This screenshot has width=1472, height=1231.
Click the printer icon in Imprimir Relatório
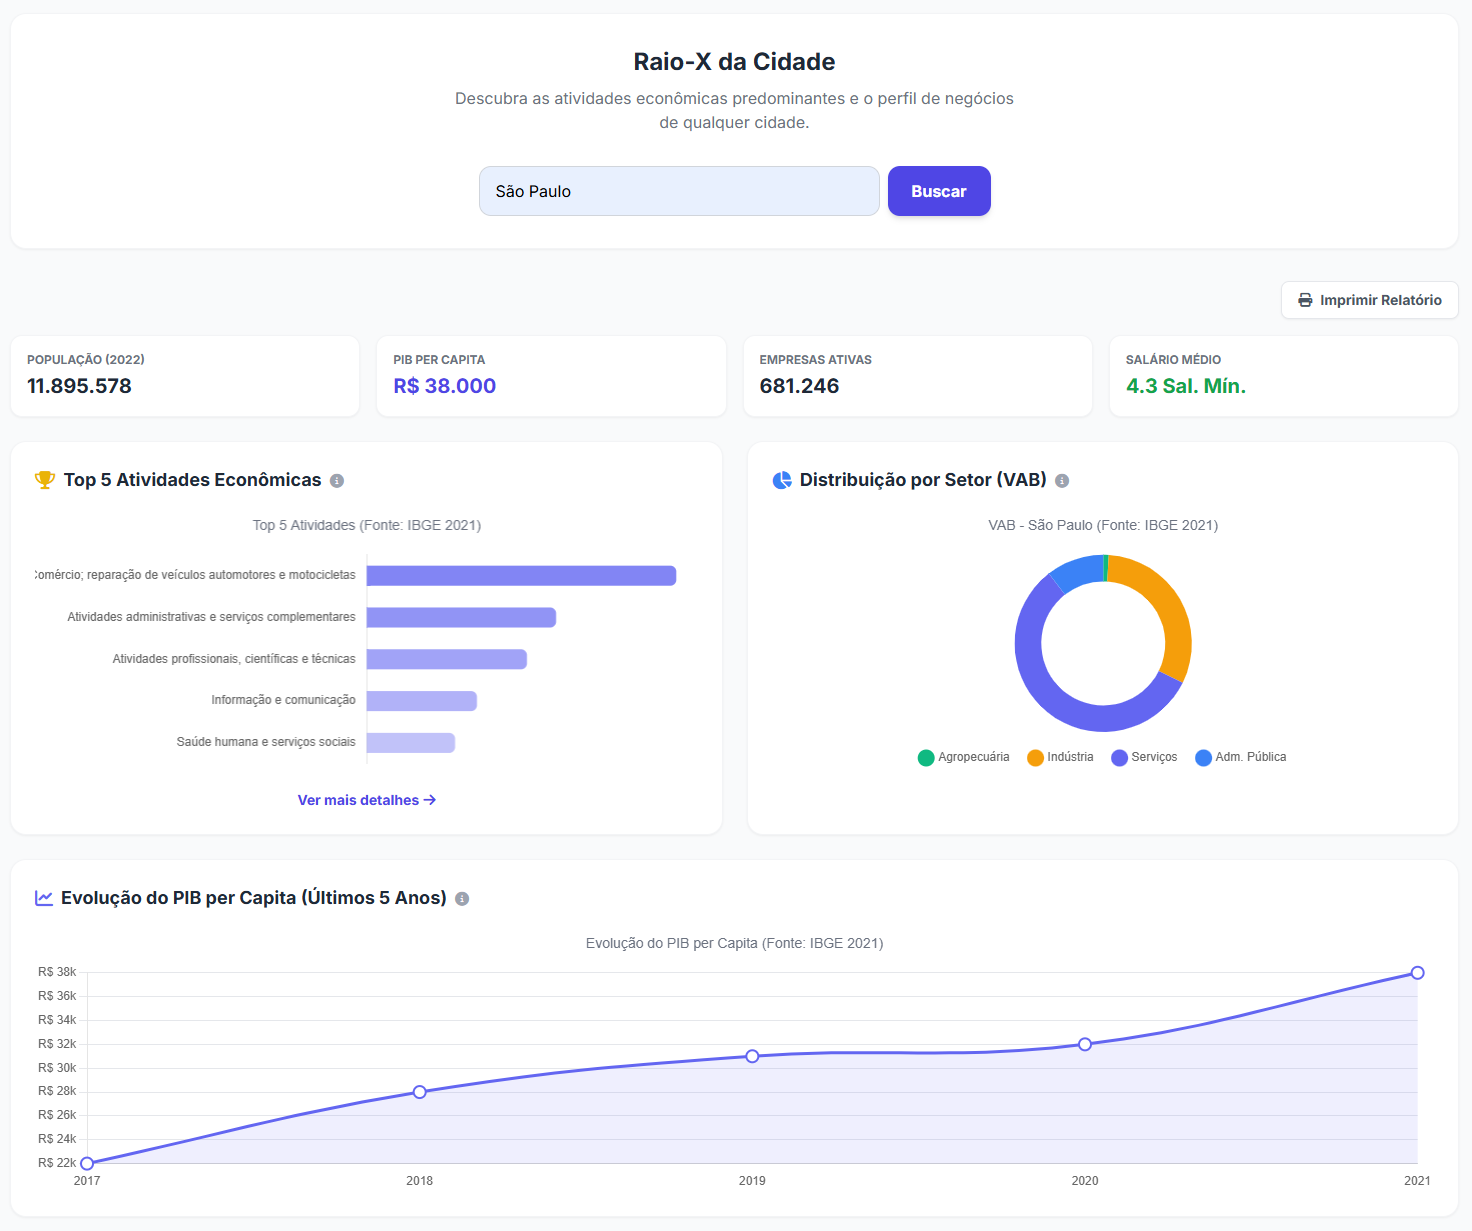(x=1305, y=300)
